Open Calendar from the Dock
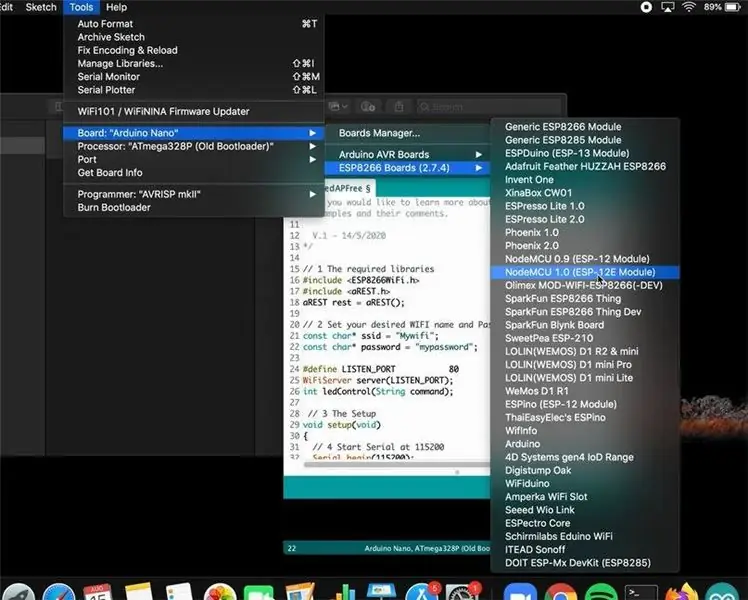Image resolution: width=748 pixels, height=600 pixels. pyautogui.click(x=98, y=592)
